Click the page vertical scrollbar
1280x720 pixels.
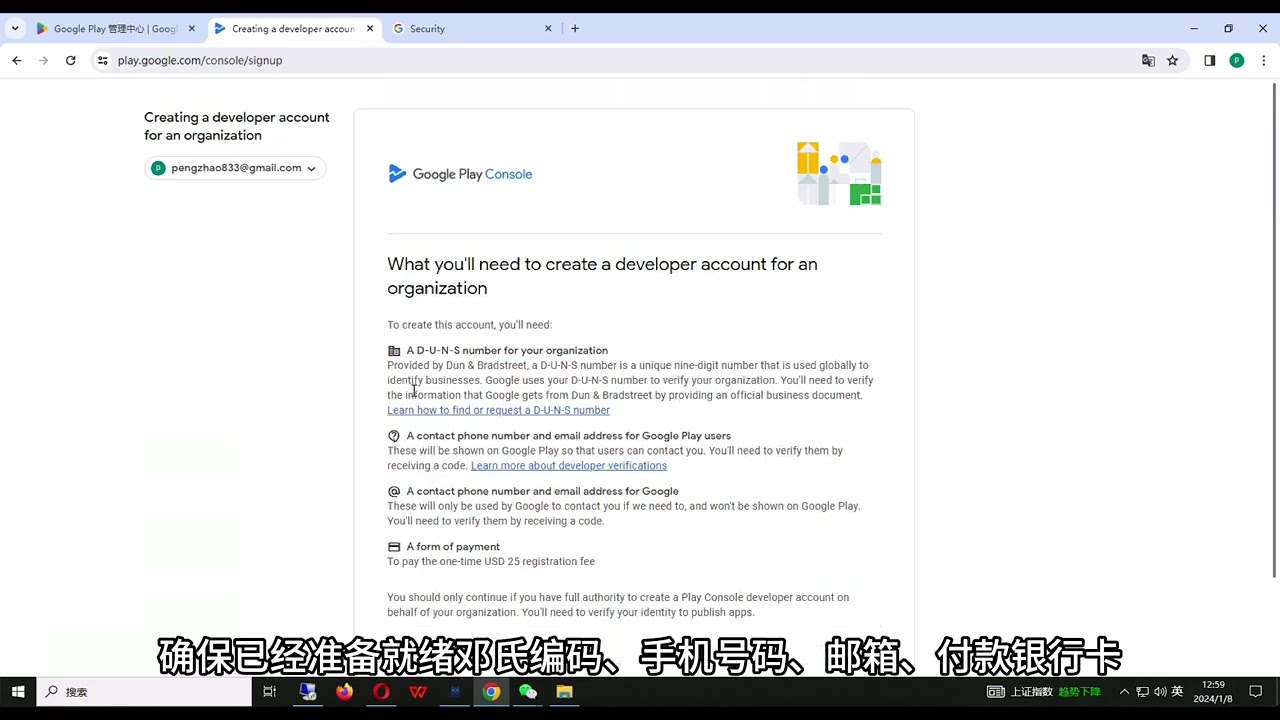(x=1274, y=330)
